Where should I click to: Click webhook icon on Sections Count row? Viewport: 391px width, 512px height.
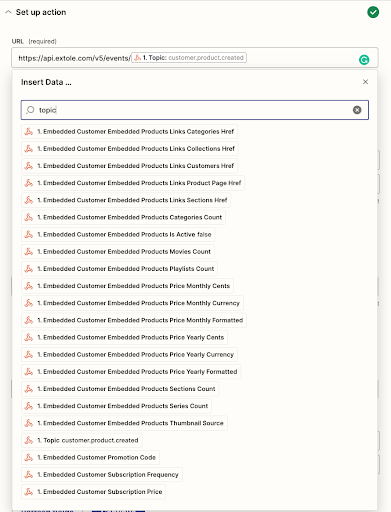click(x=29, y=389)
